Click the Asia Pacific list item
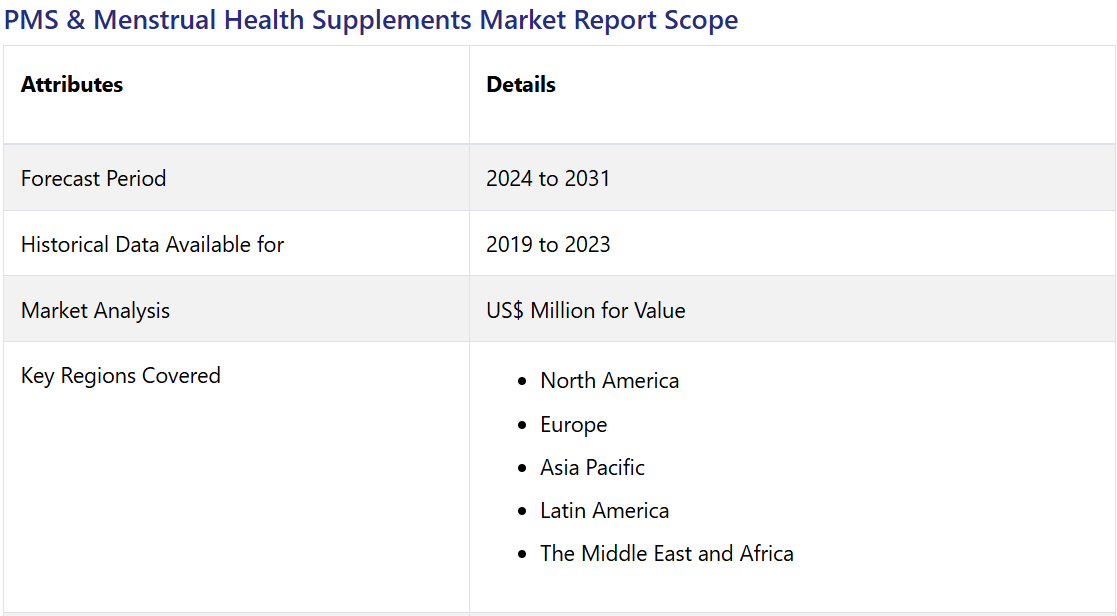 click(x=593, y=468)
